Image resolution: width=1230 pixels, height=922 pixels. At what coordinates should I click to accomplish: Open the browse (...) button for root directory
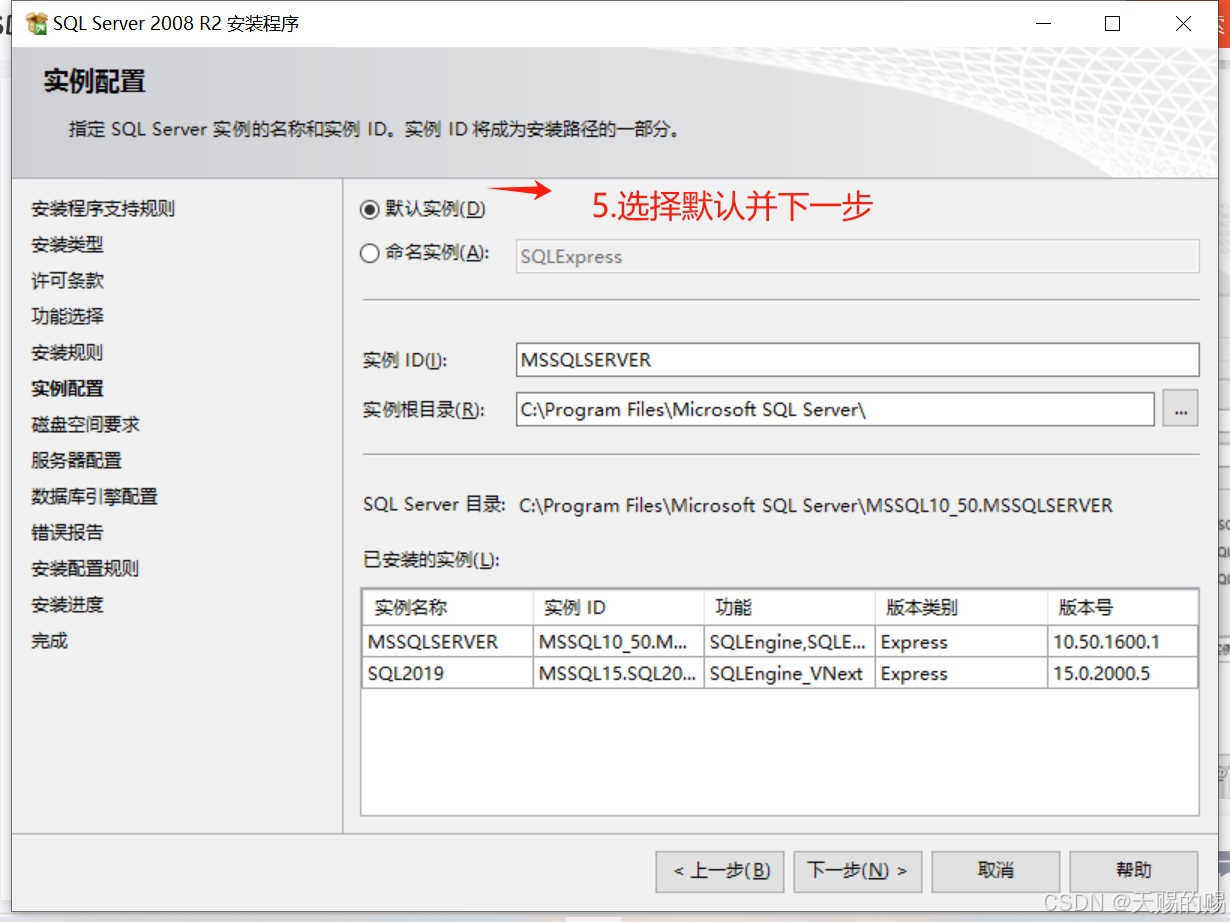(x=1181, y=410)
